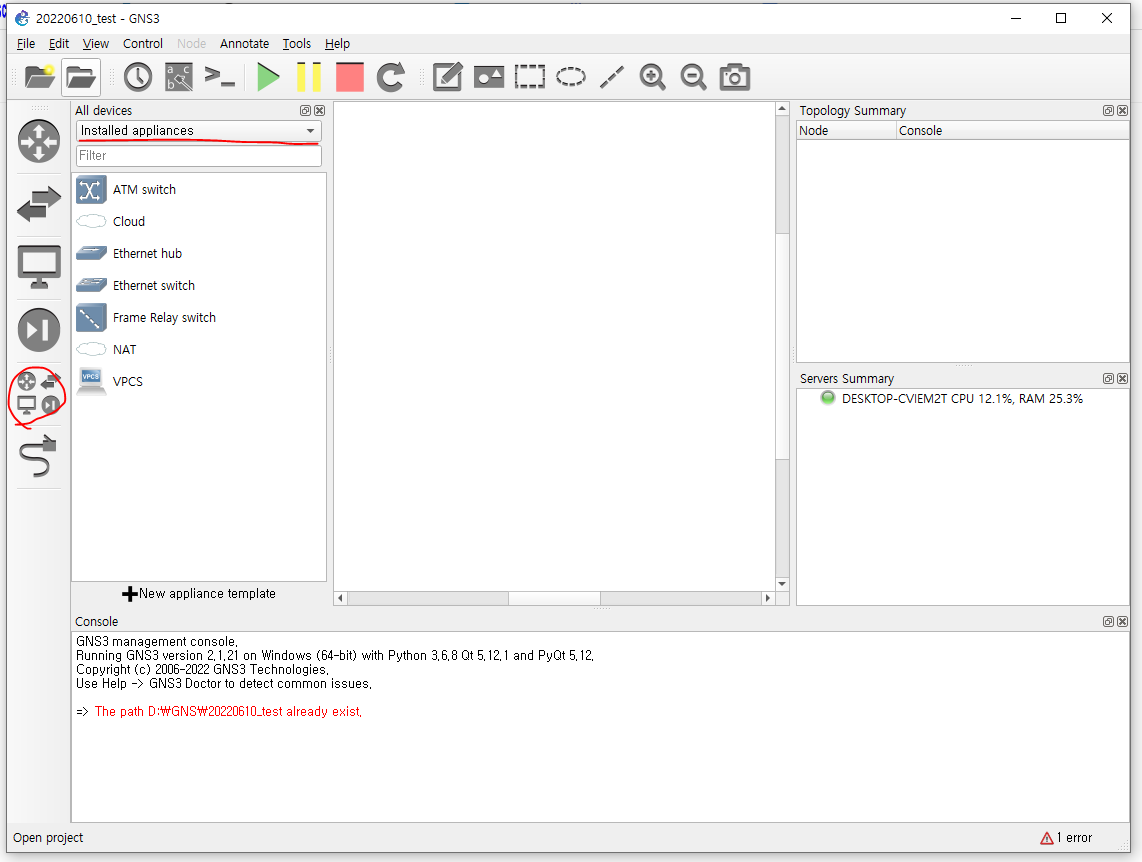Open the Help menu
The image size is (1142, 862).
(x=337, y=44)
